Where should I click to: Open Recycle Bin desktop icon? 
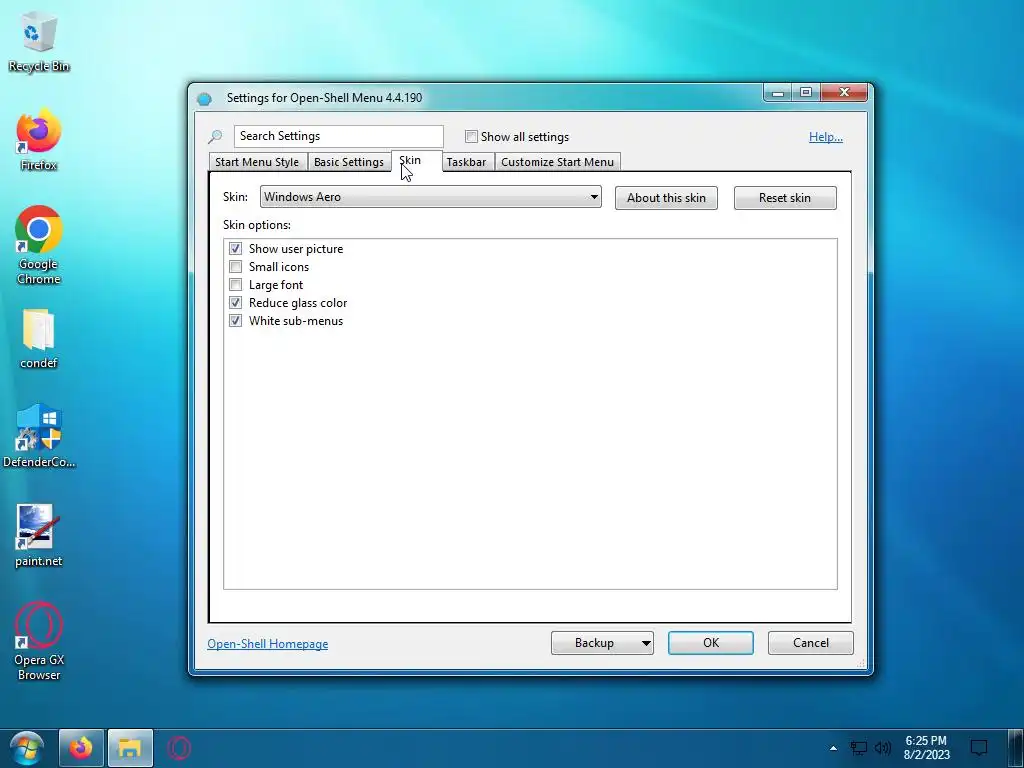click(39, 39)
